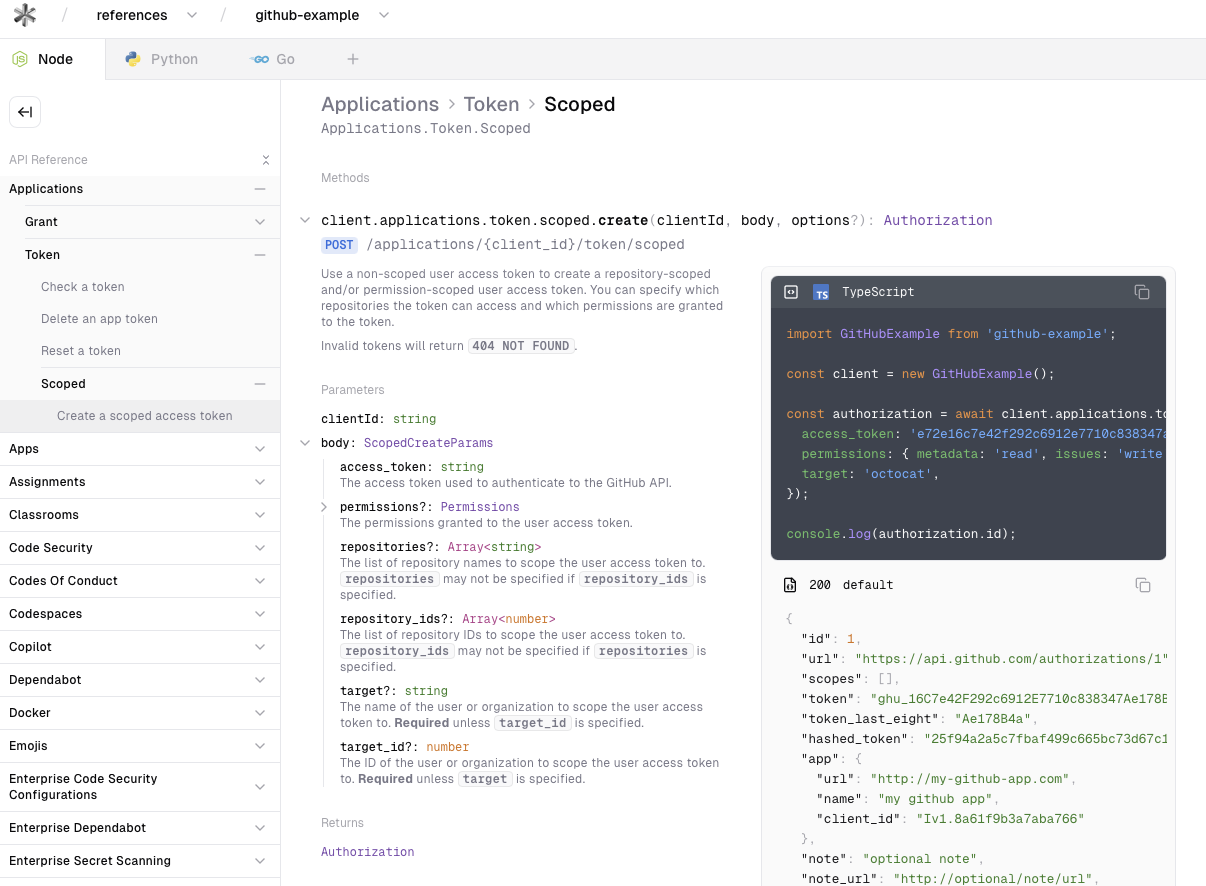Expand the permissions Permissions parameter
The image size is (1206, 886).
pyautogui.click(x=324, y=507)
